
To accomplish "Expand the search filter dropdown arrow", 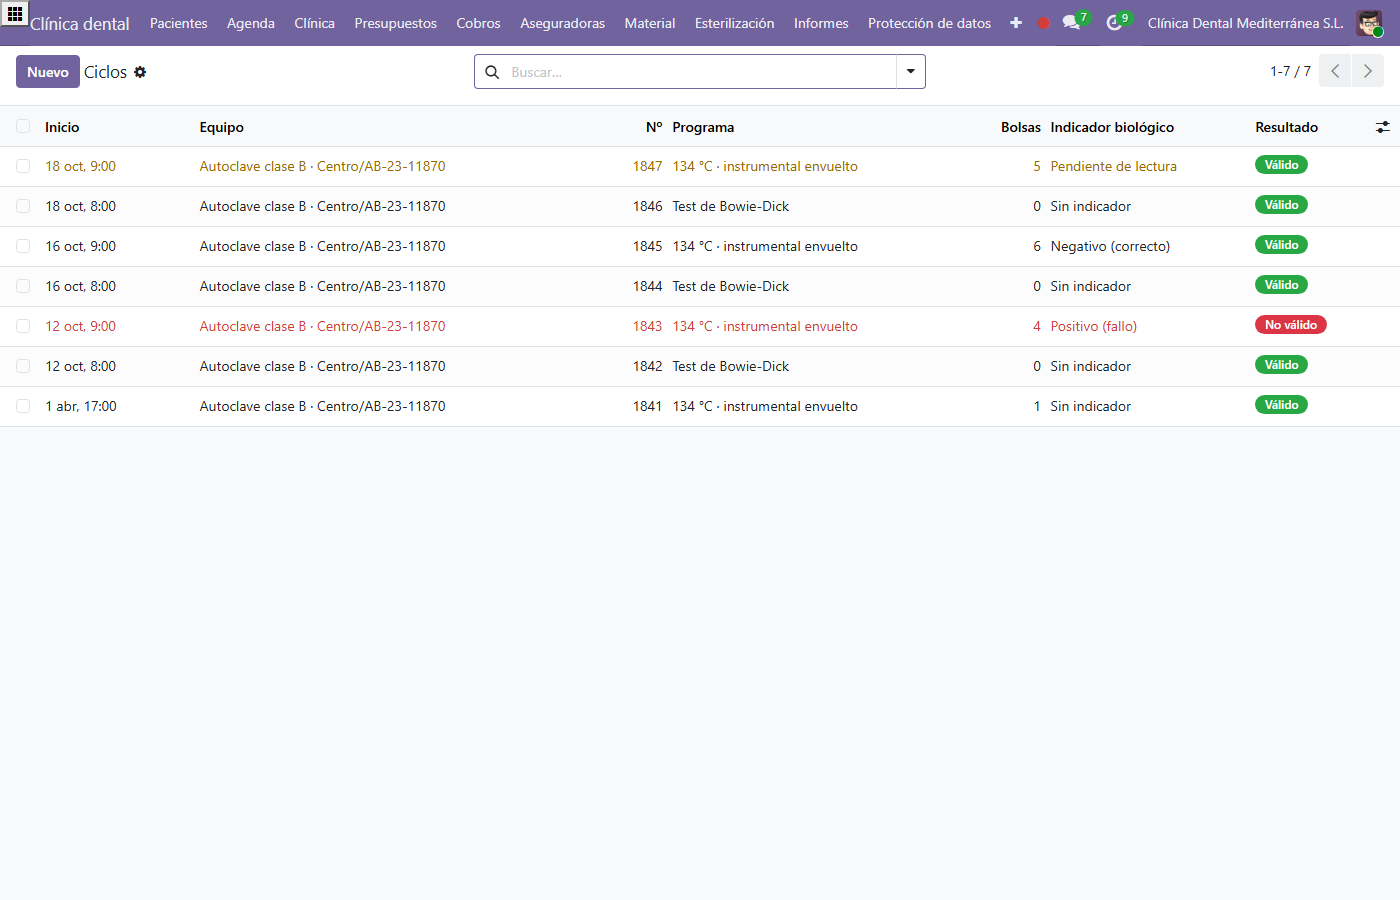I will click(x=911, y=72).
